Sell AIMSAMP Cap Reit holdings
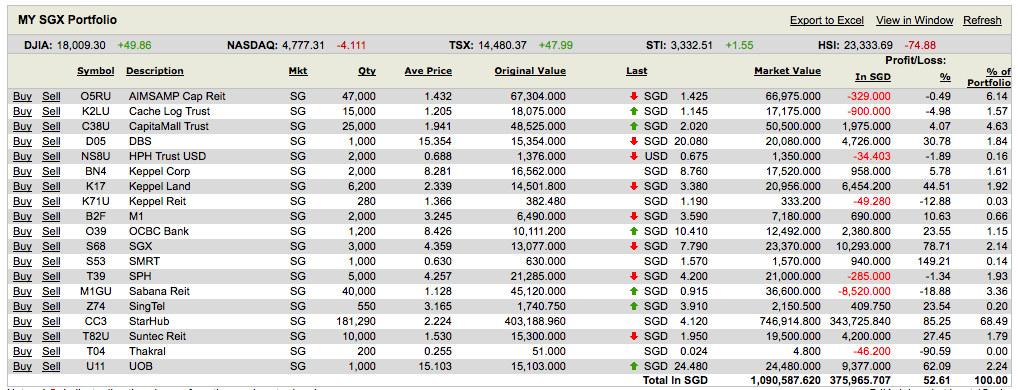 coord(51,96)
